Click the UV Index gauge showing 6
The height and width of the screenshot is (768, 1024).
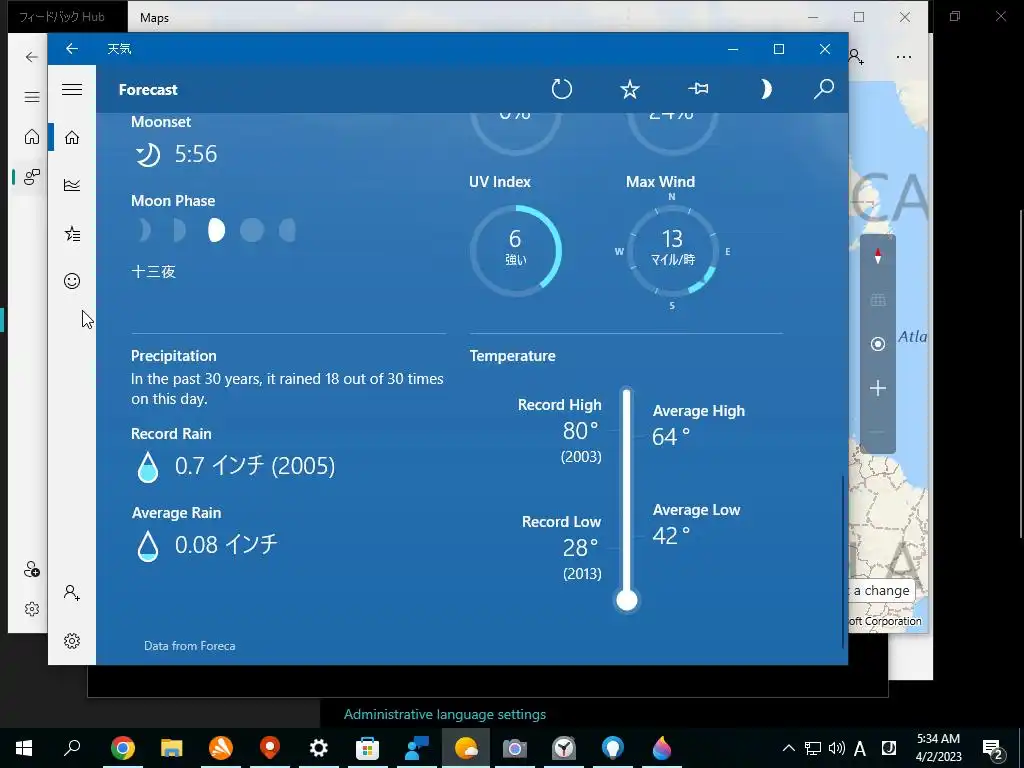pyautogui.click(x=515, y=250)
